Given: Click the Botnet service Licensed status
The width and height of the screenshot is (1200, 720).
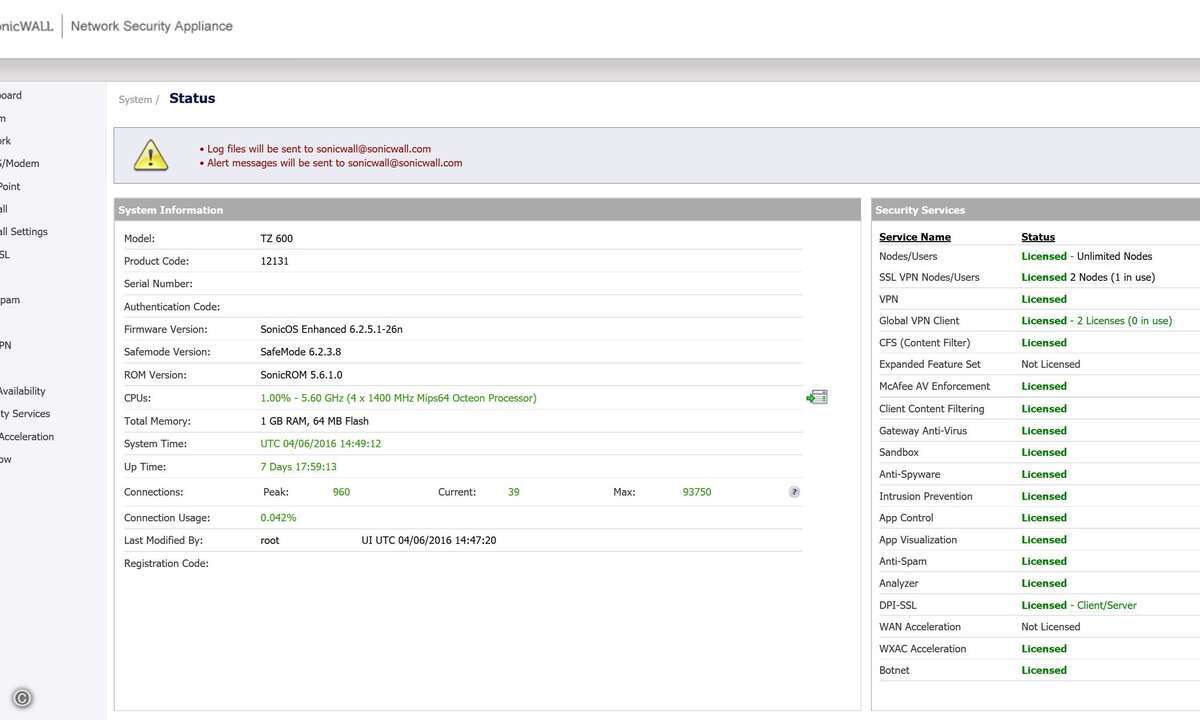Looking at the screenshot, I should click(x=1044, y=670).
